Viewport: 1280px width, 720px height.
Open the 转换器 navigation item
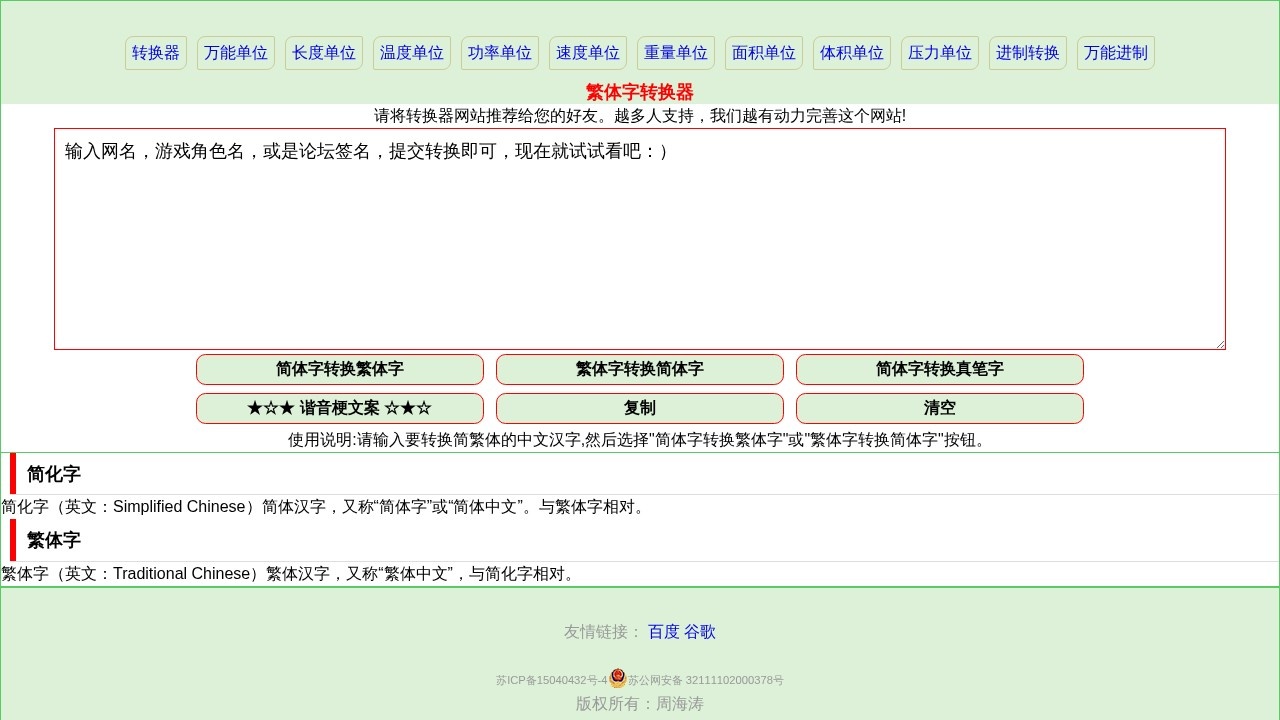[x=155, y=52]
